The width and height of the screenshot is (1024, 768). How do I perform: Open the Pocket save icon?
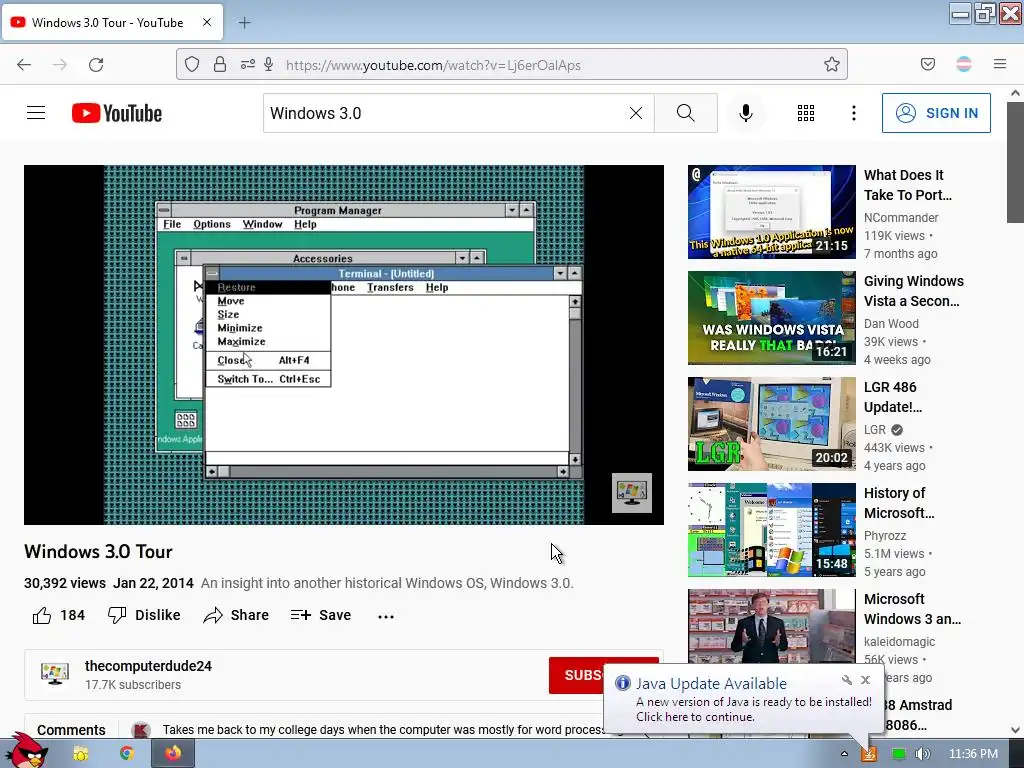[928, 64]
